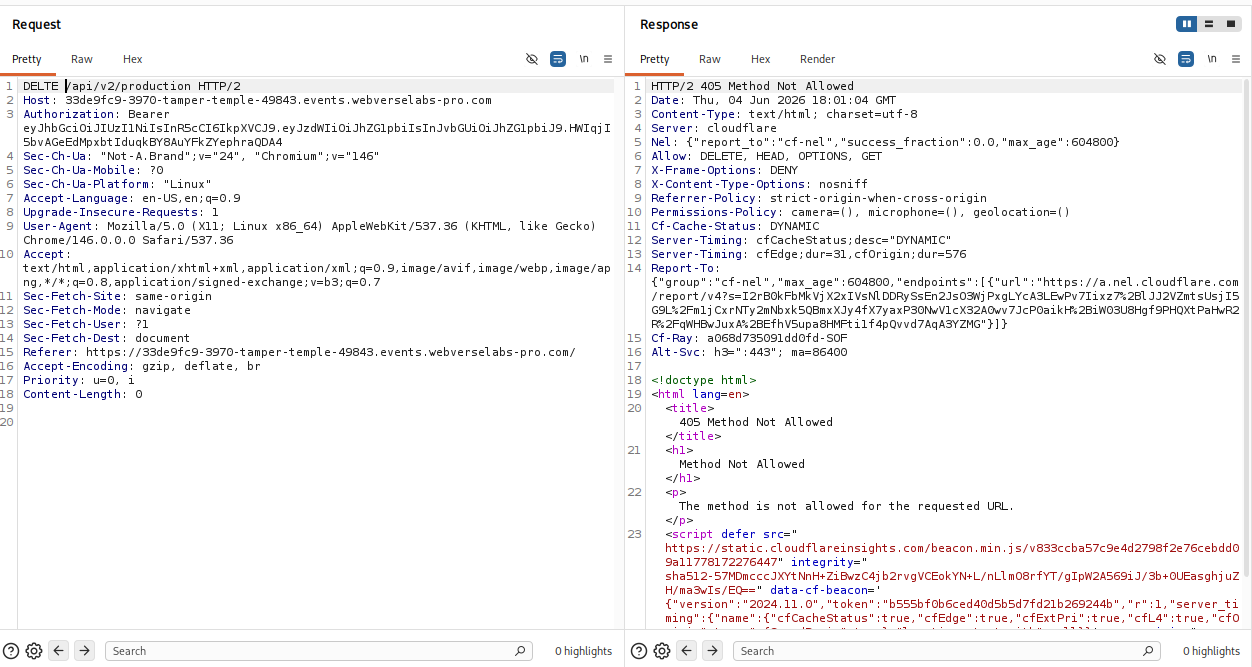Switch to Request Raw tab
Screen dimensions: 1252x667
tap(82, 59)
